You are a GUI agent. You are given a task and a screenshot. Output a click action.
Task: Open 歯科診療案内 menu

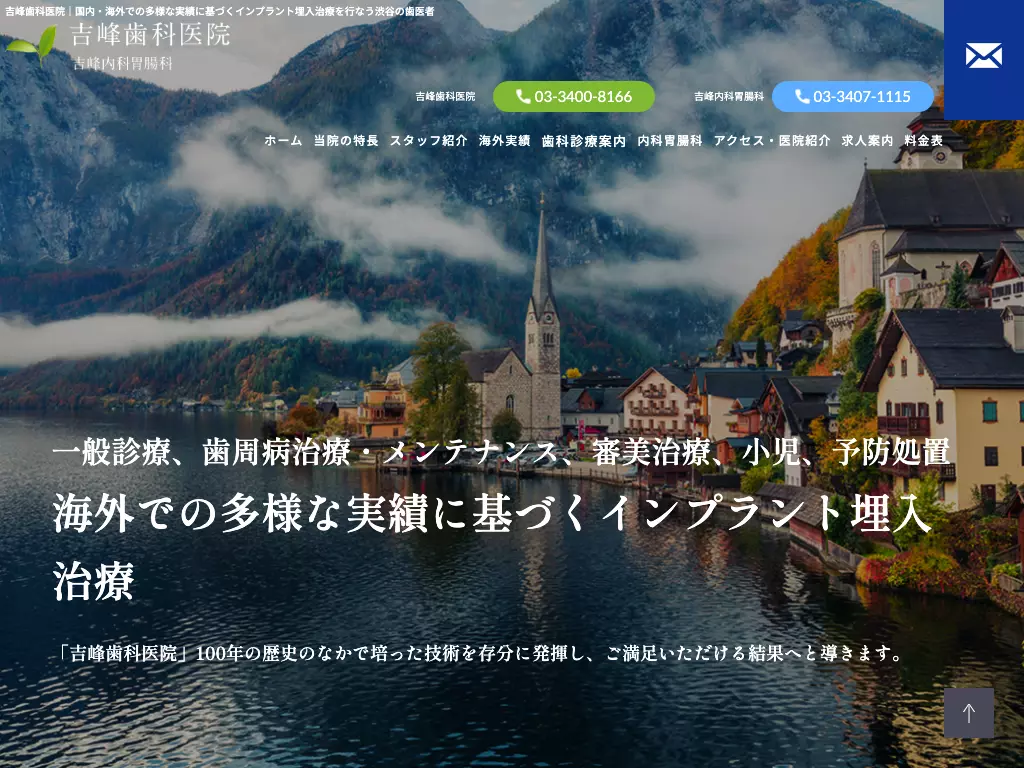(584, 140)
